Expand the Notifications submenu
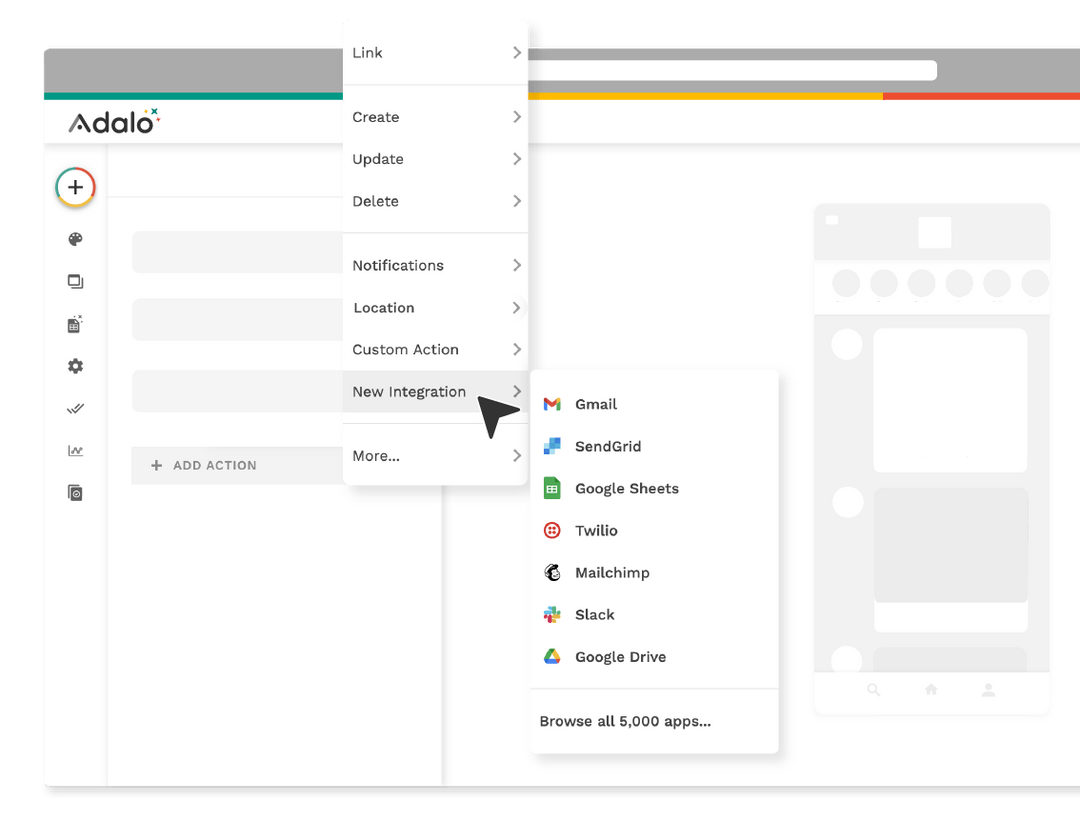Screen dimensions: 1080x822 (435, 265)
